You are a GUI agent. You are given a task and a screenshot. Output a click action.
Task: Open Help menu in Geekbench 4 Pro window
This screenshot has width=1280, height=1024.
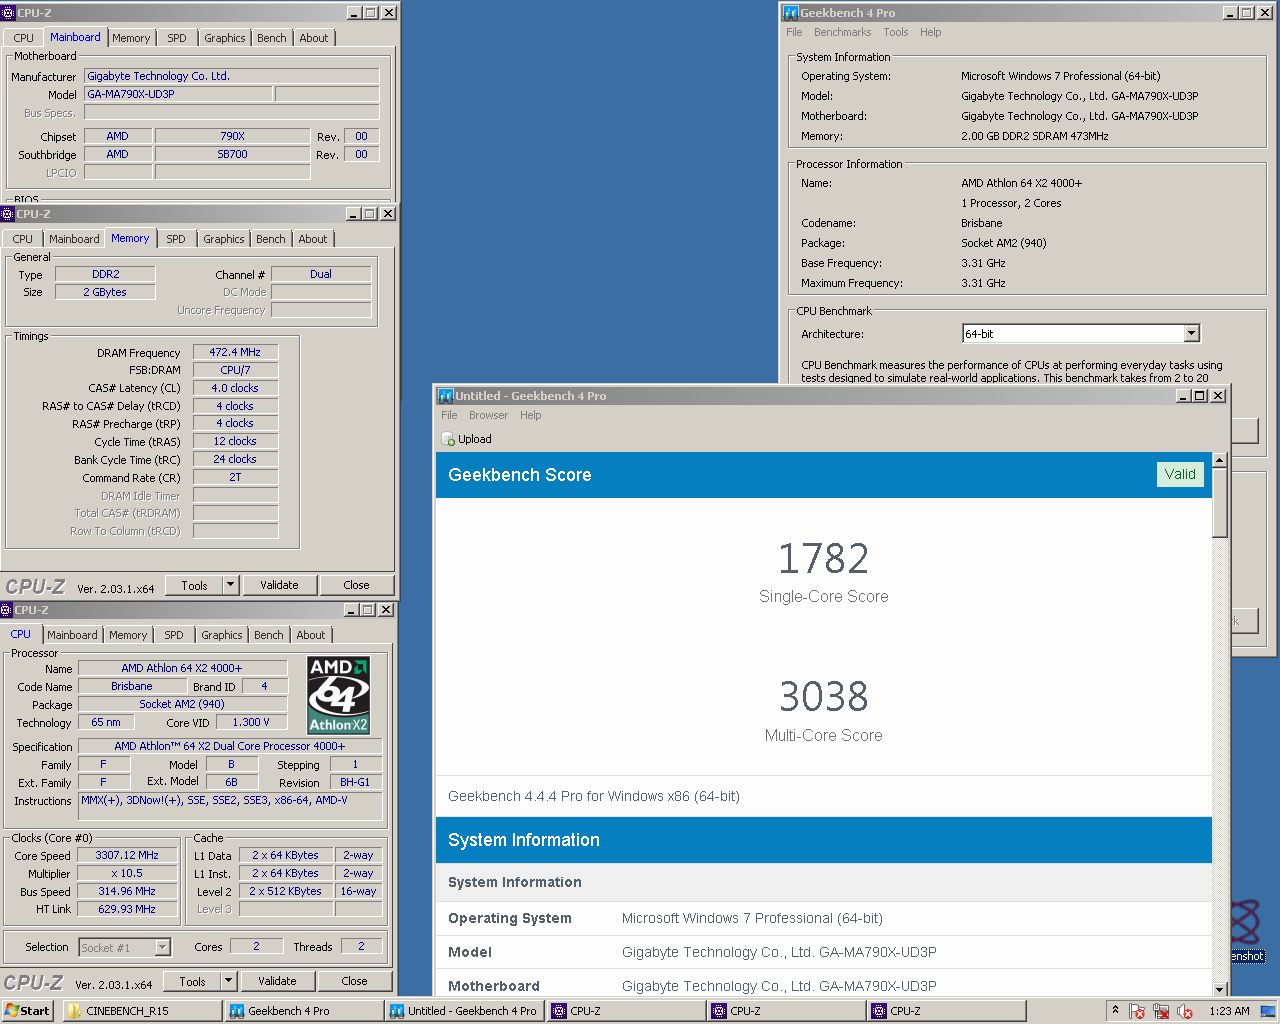point(930,32)
